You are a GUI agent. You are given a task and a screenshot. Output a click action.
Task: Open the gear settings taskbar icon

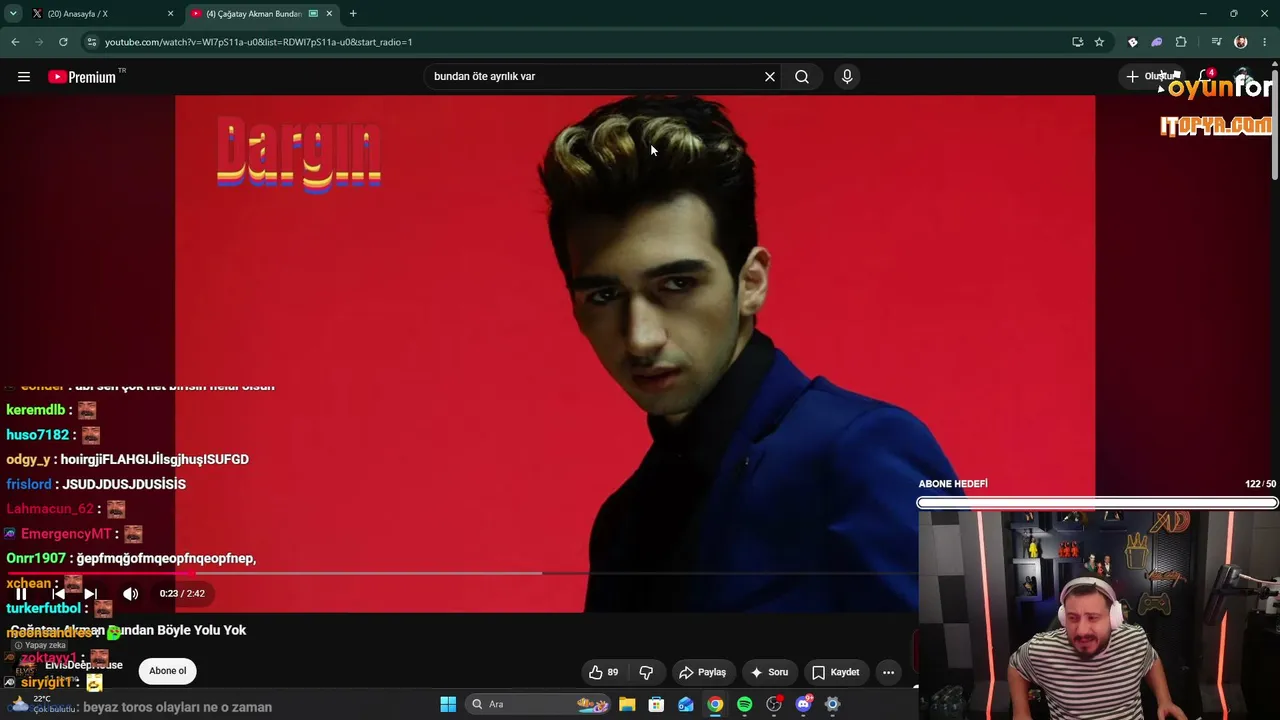(x=832, y=704)
